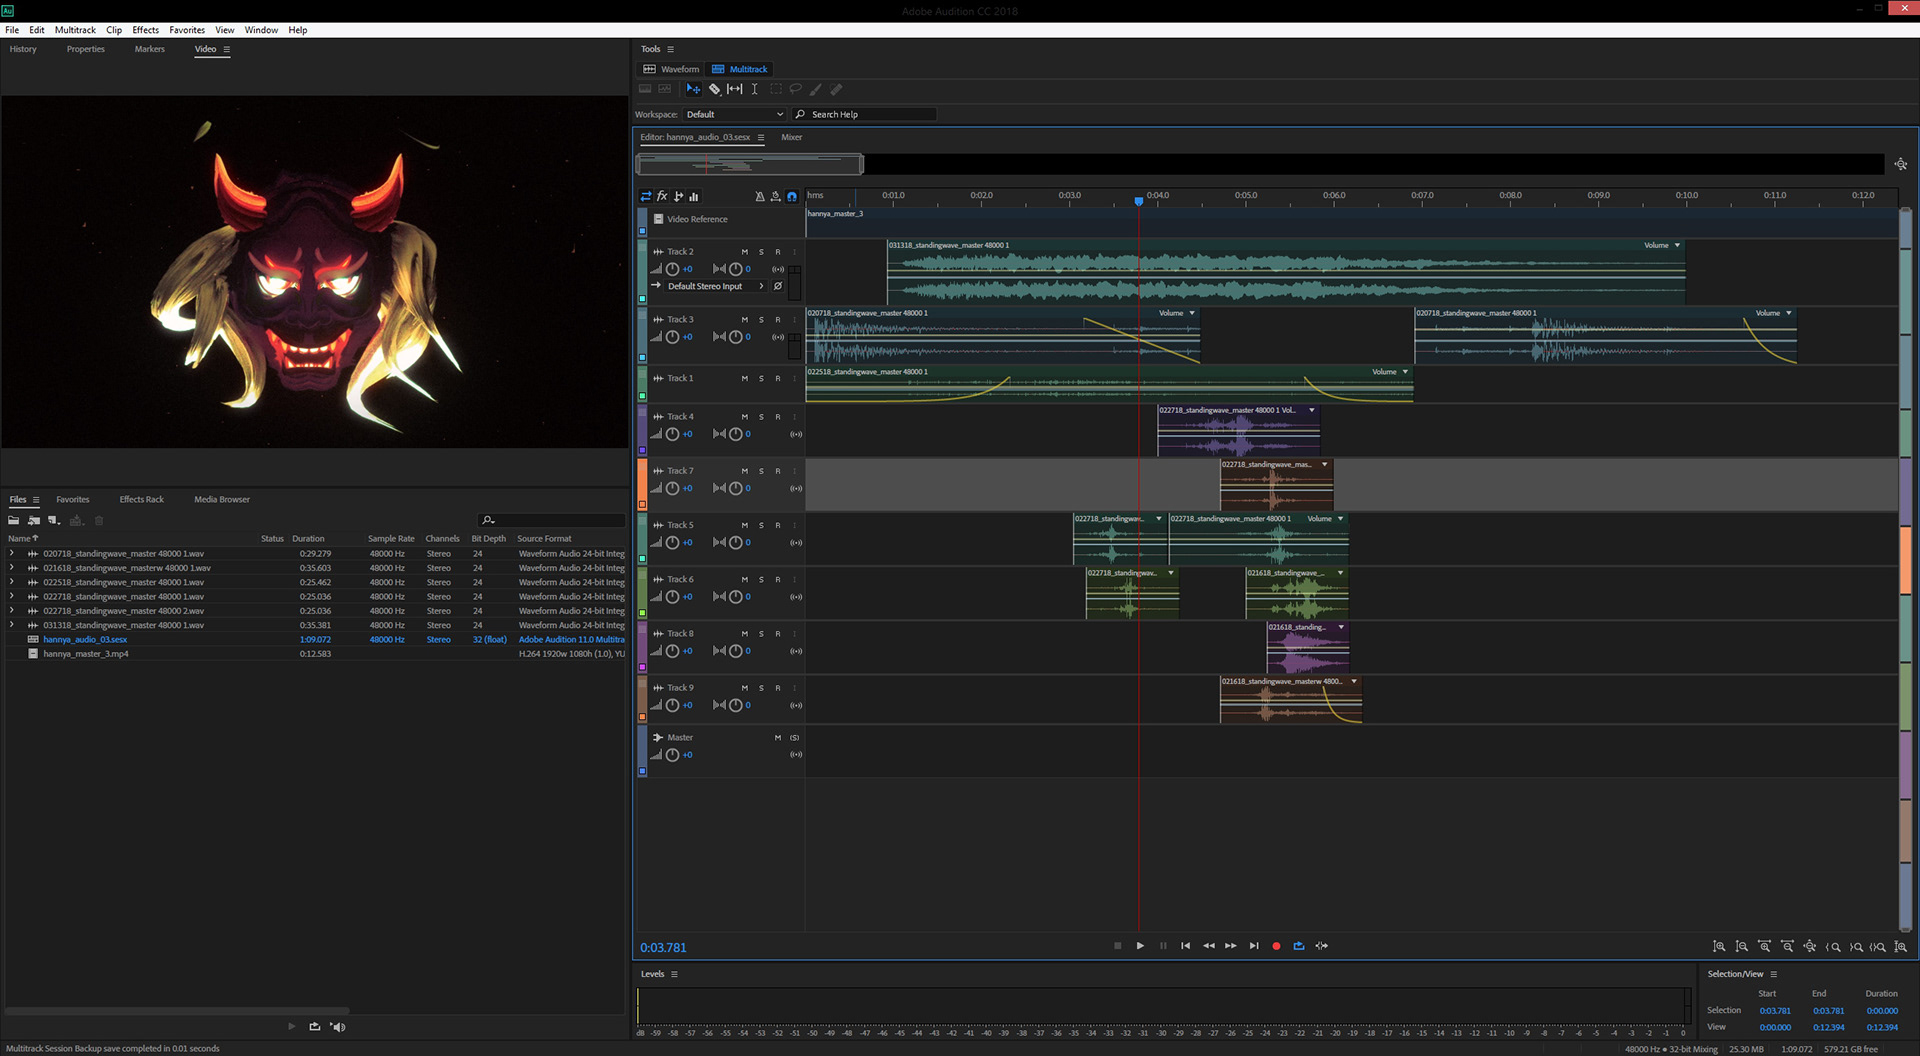The width and height of the screenshot is (1920, 1056).
Task: Mute Track 7
Action: click(x=744, y=471)
